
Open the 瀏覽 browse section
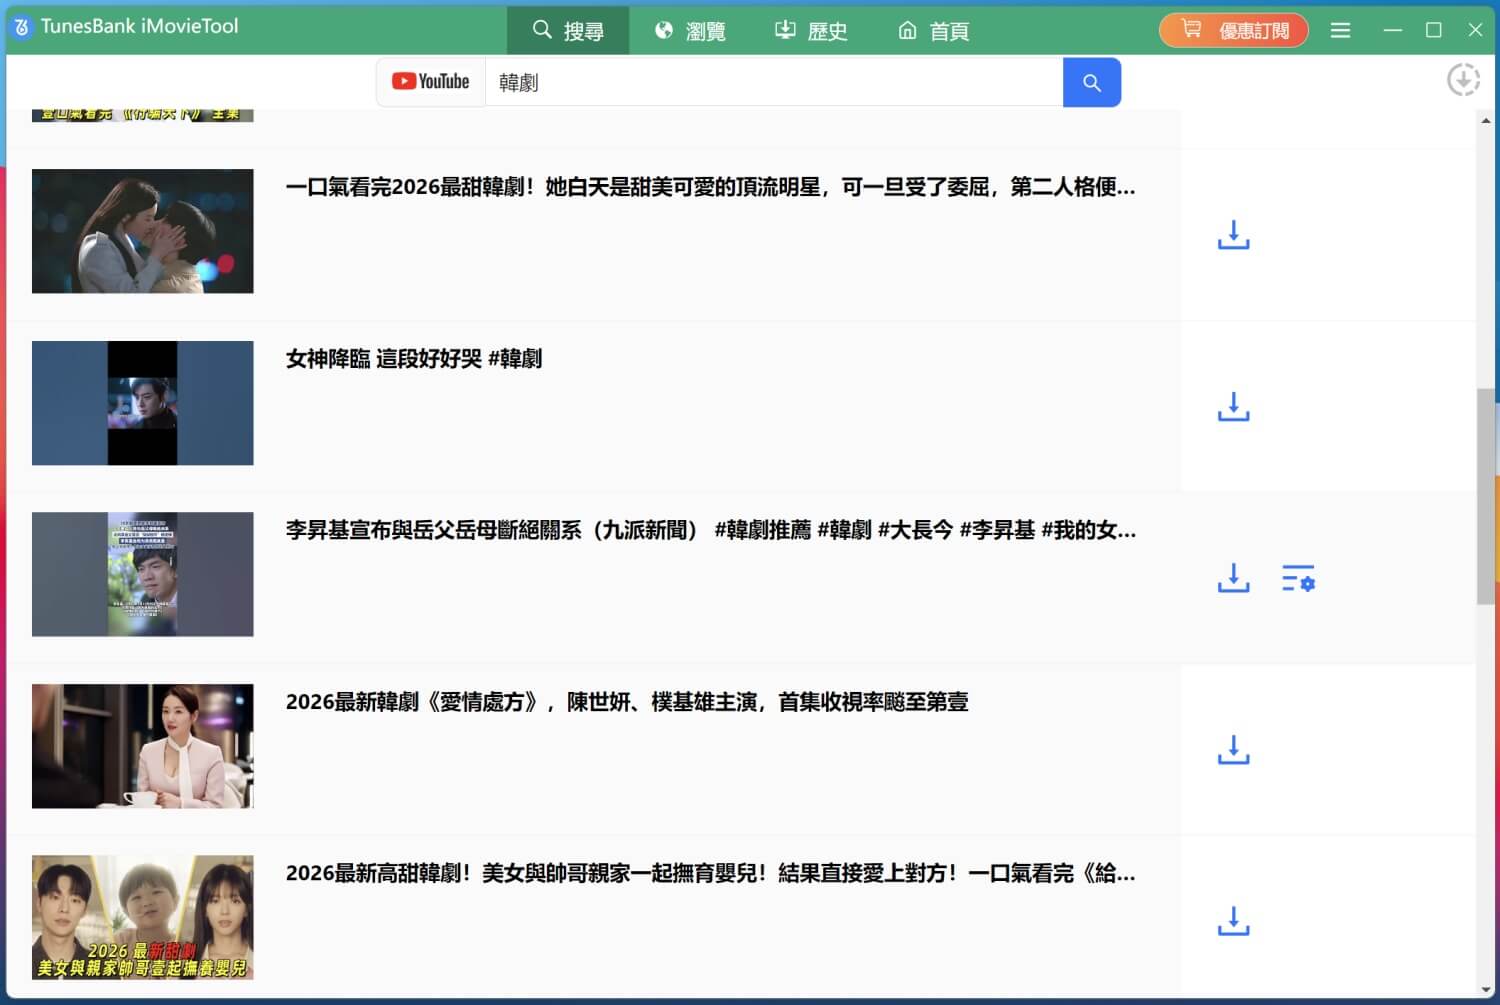(689, 30)
